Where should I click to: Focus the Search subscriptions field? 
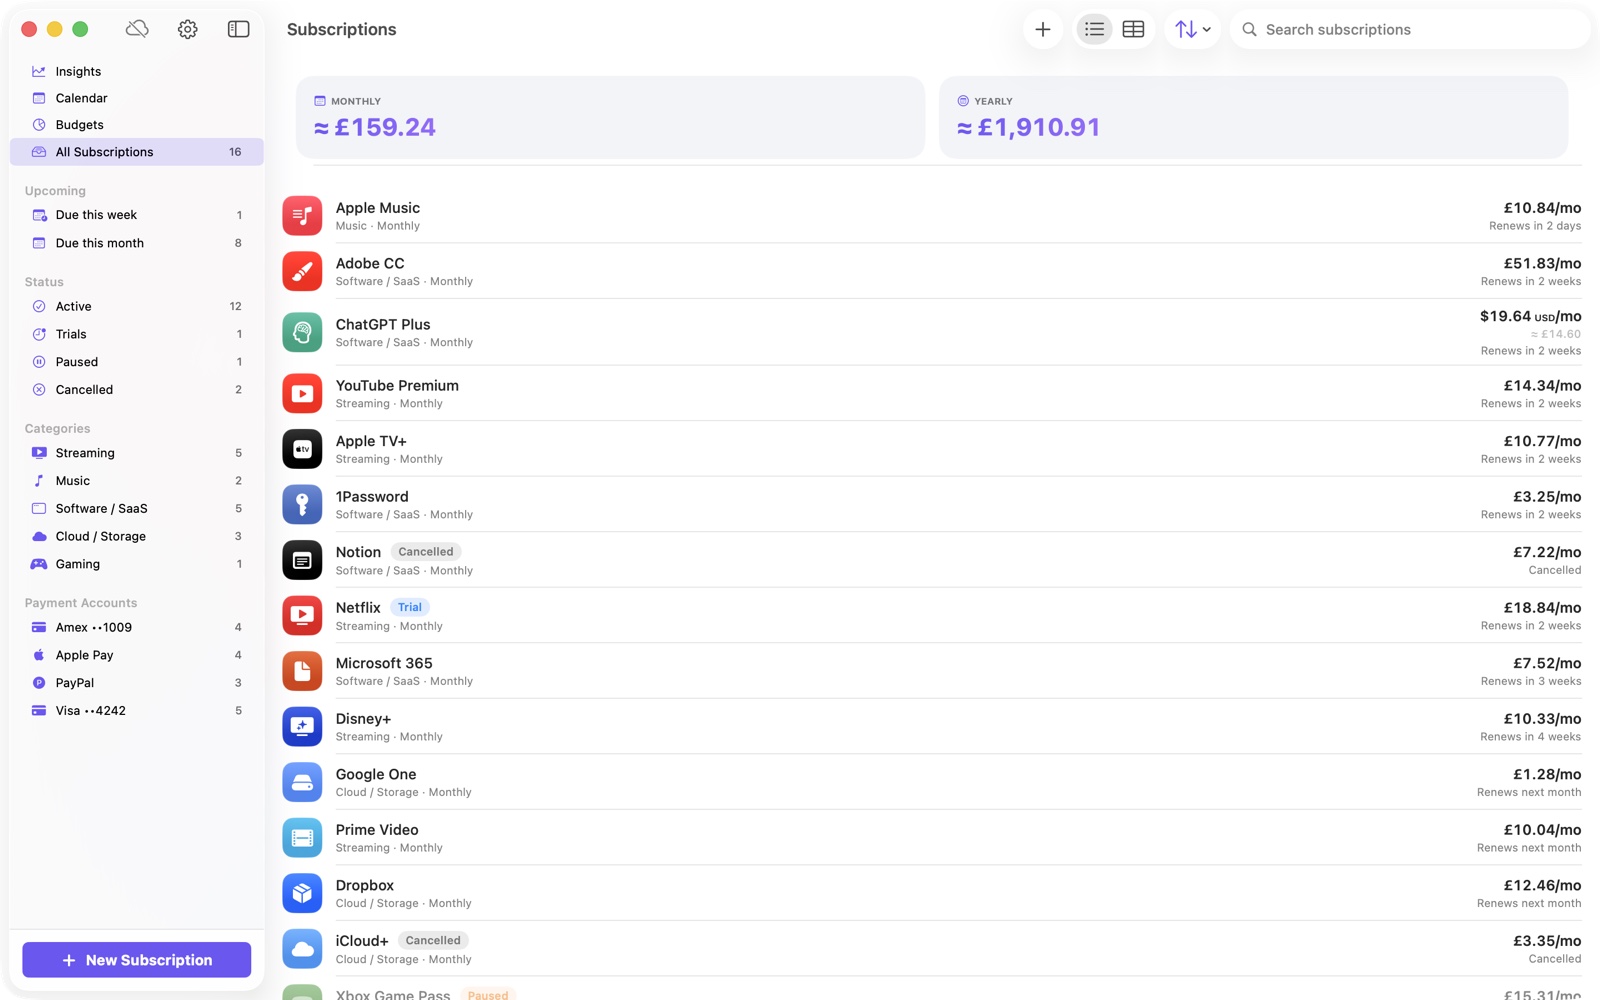tap(1409, 30)
